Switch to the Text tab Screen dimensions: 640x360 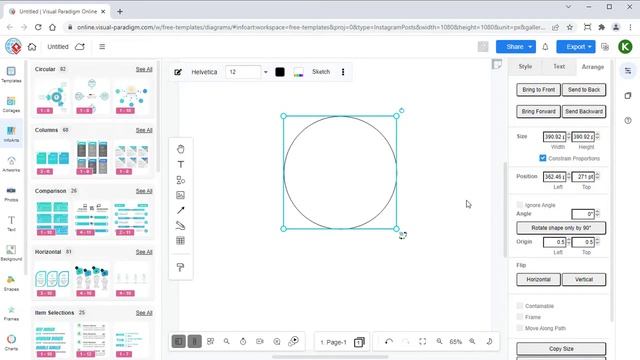click(559, 67)
